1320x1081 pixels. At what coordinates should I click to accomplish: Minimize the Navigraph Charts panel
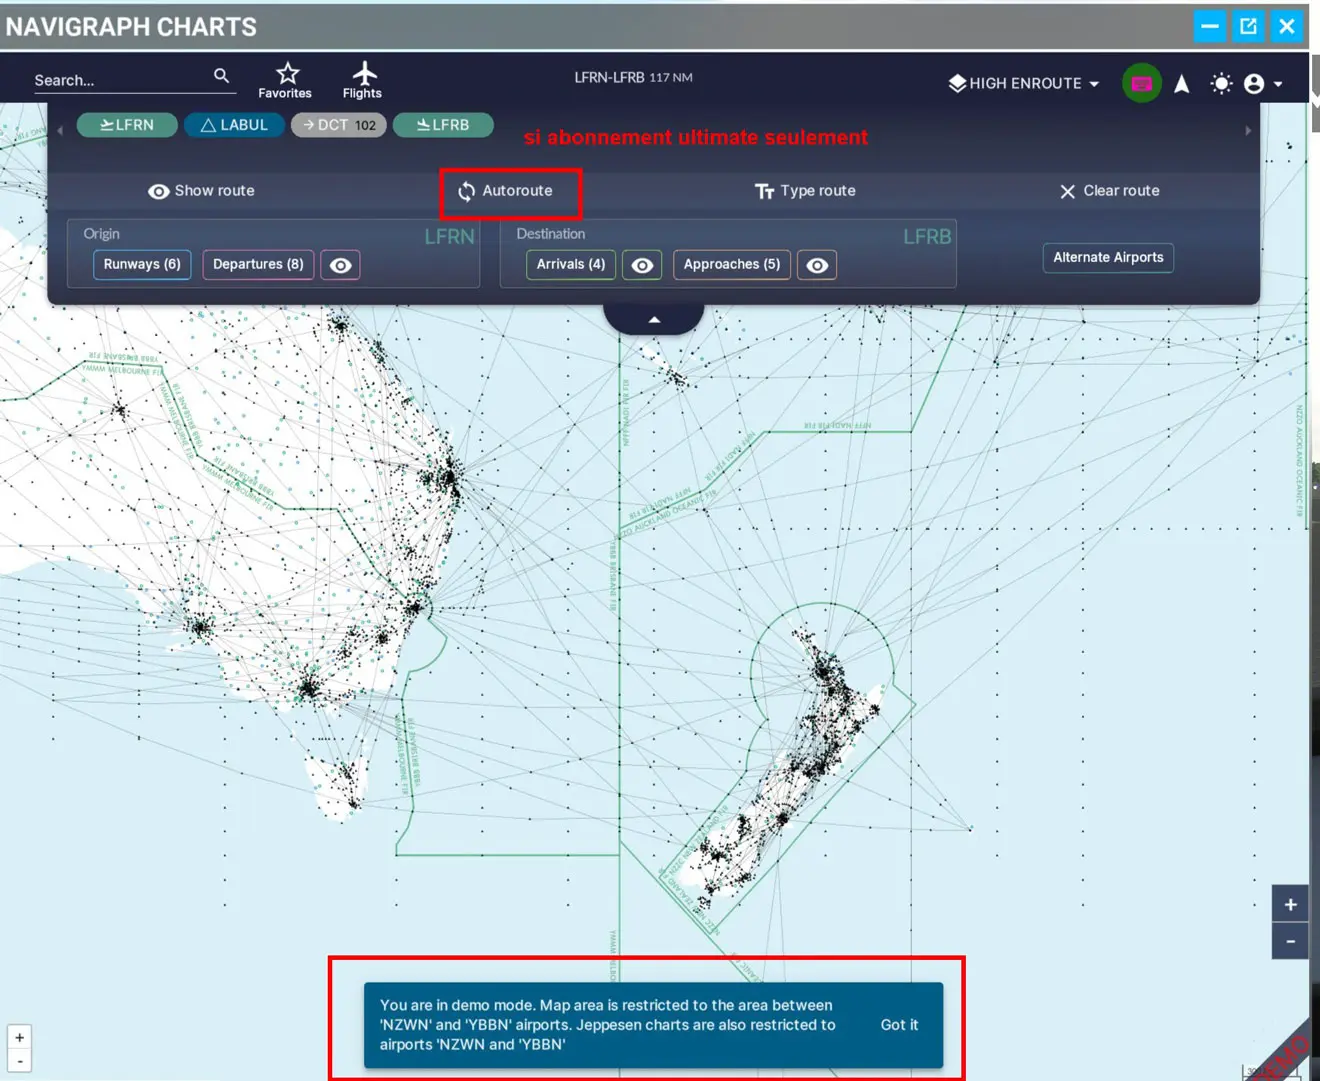[x=1209, y=26]
